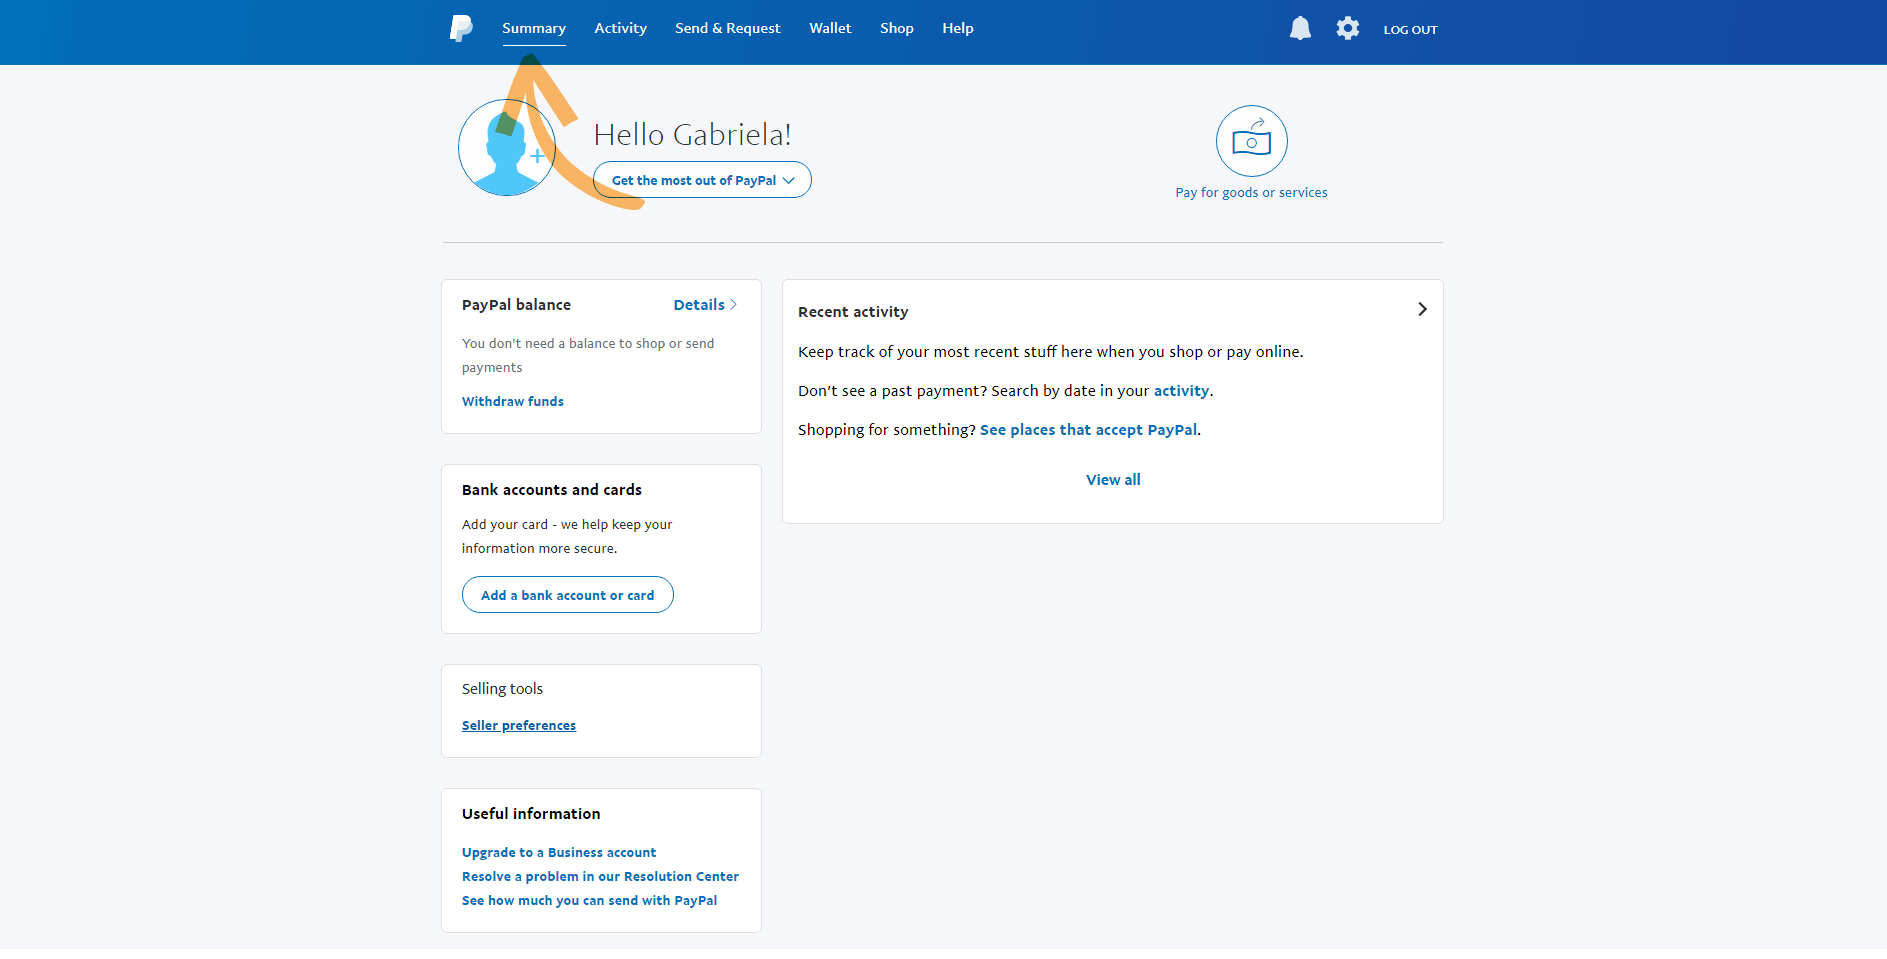Click the PayPal logo icon
The height and width of the screenshot is (959, 1887).
coord(460,28)
